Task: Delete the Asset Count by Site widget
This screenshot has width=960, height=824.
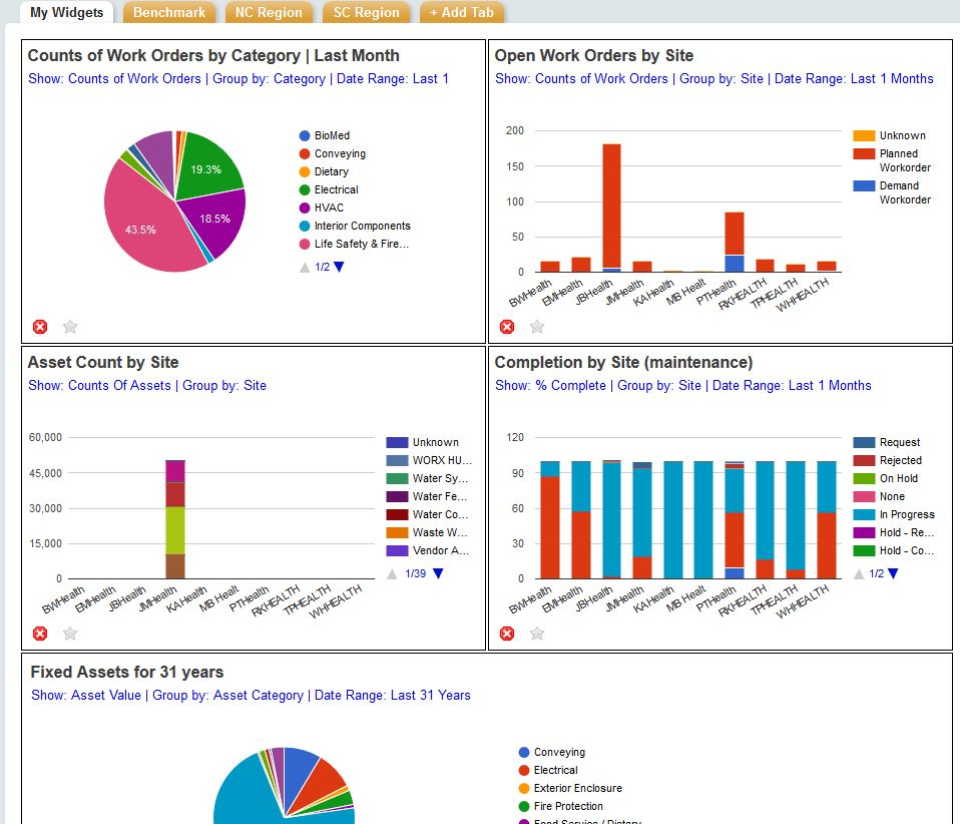Action: pyautogui.click(x=39, y=632)
